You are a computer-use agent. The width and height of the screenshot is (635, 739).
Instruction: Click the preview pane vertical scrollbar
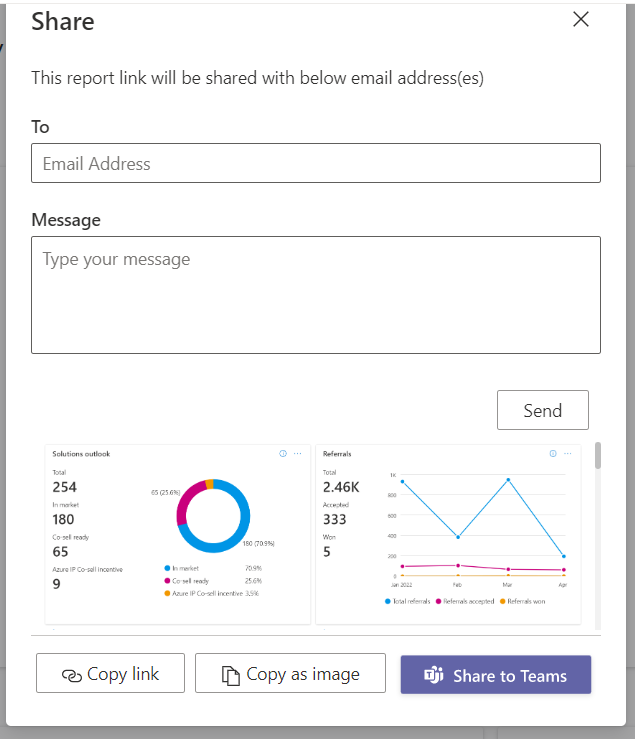598,456
